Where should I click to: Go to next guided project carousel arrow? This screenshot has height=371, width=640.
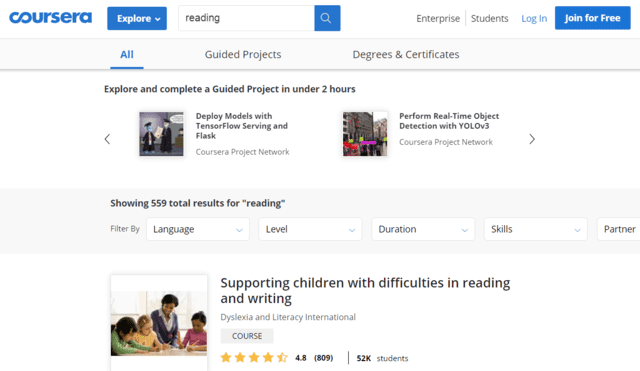532,139
